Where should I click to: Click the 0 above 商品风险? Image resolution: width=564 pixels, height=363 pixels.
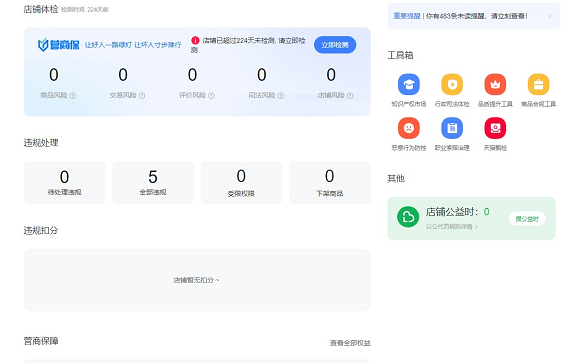[x=54, y=75]
